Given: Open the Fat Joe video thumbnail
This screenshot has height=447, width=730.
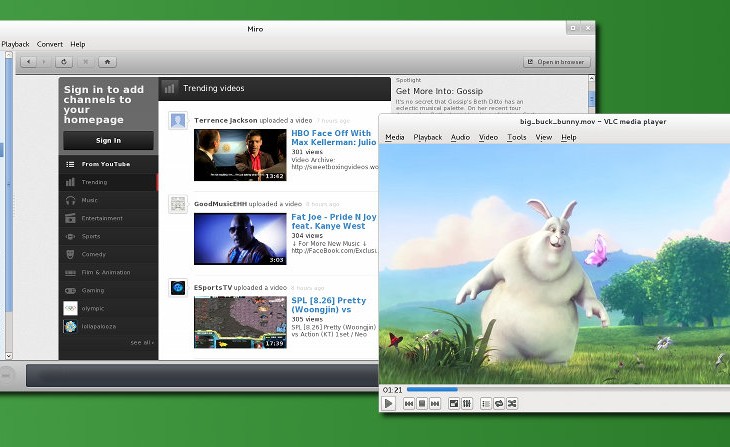Looking at the screenshot, I should click(240, 239).
